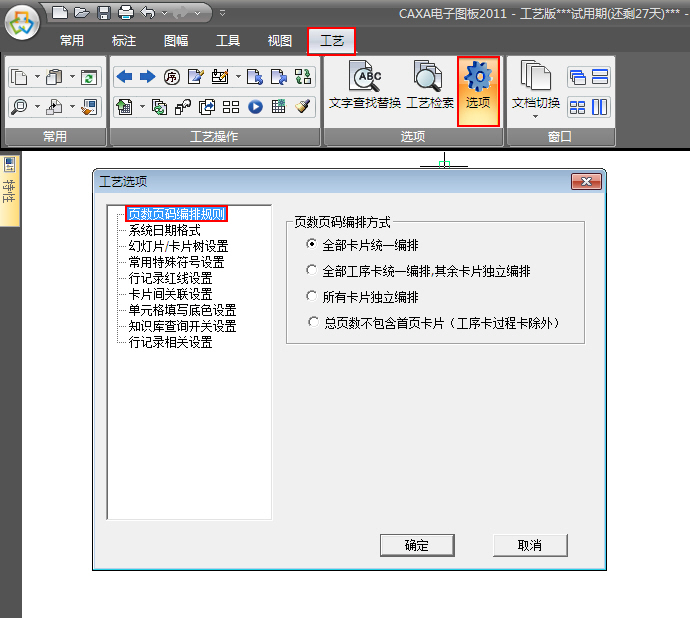Click the blue right arrow (next card)
The width and height of the screenshot is (690, 618).
[147, 77]
